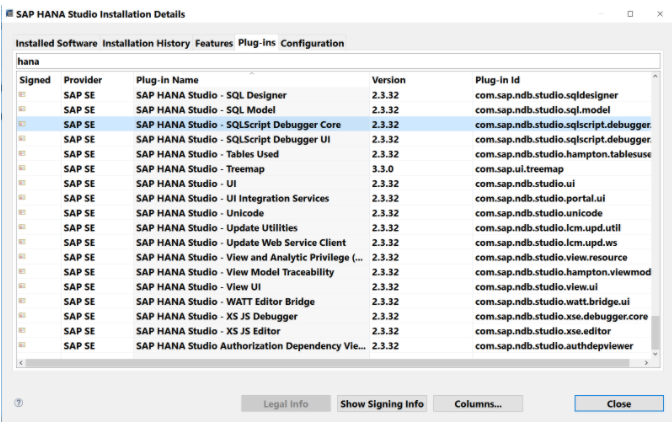The image size is (672, 426).
Task: Open the Configuration tab
Action: (312, 43)
